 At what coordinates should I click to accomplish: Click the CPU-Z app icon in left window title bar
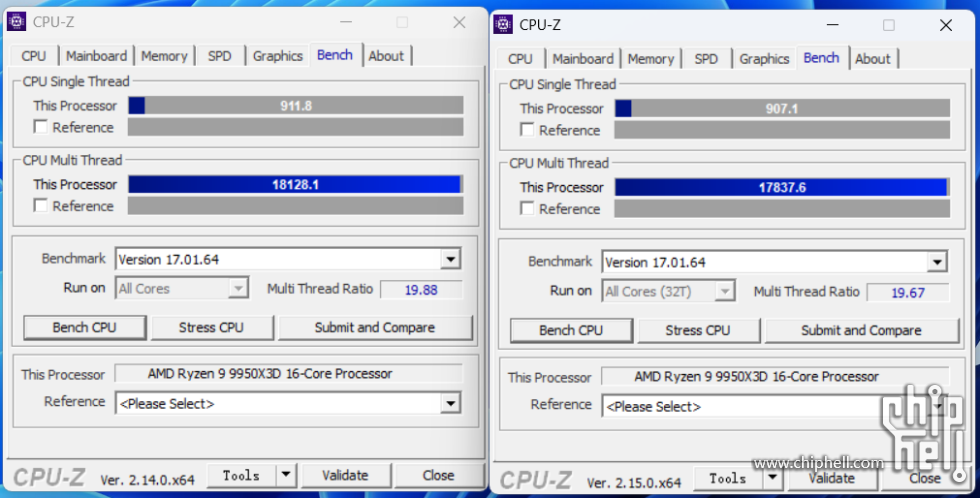pos(16,22)
